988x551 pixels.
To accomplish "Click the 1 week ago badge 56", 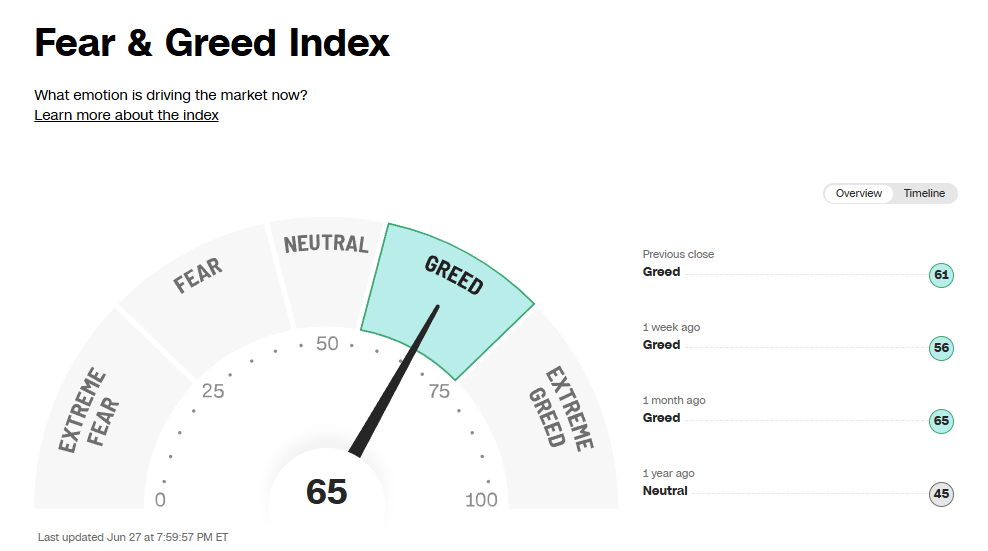I will (940, 348).
